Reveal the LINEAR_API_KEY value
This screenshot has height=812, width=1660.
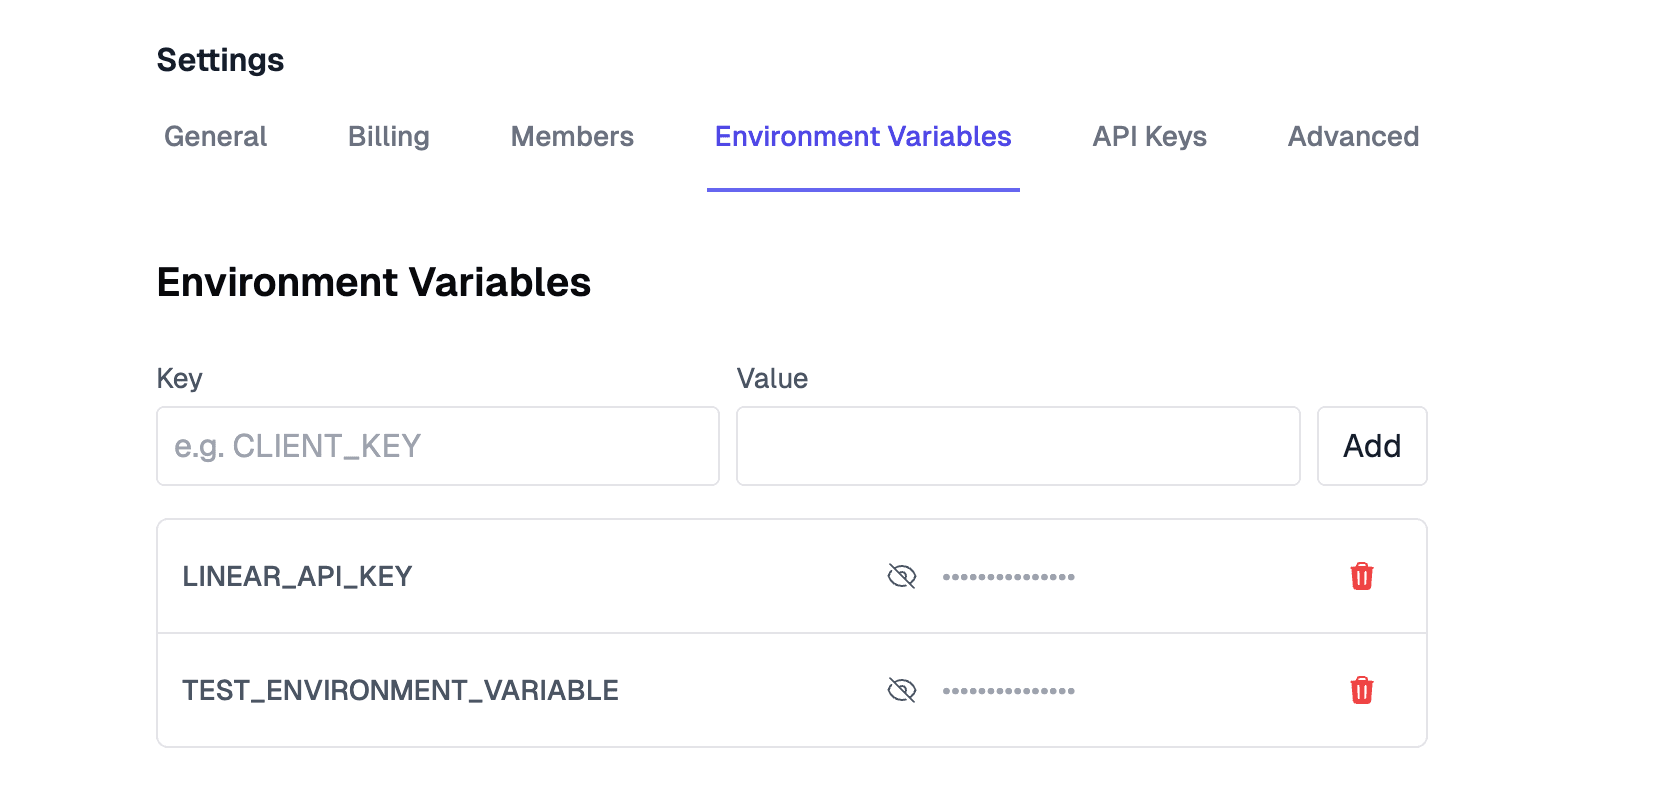pyautogui.click(x=902, y=576)
